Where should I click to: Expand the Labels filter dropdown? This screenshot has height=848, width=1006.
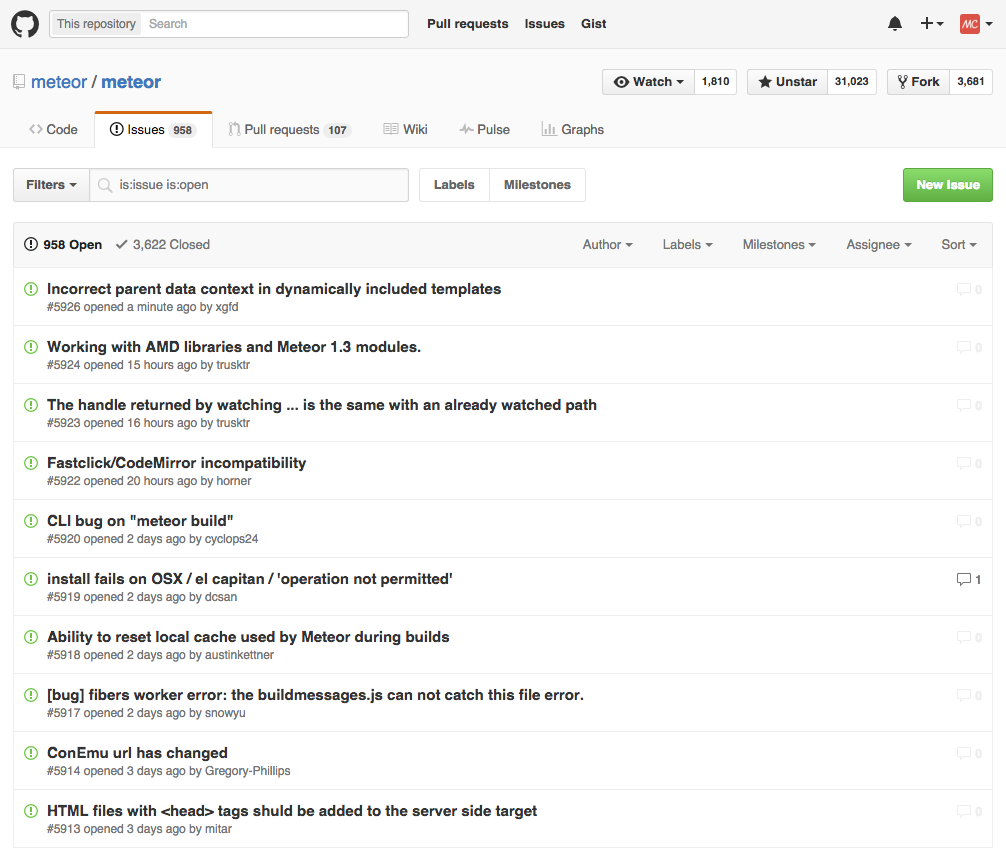(x=688, y=244)
